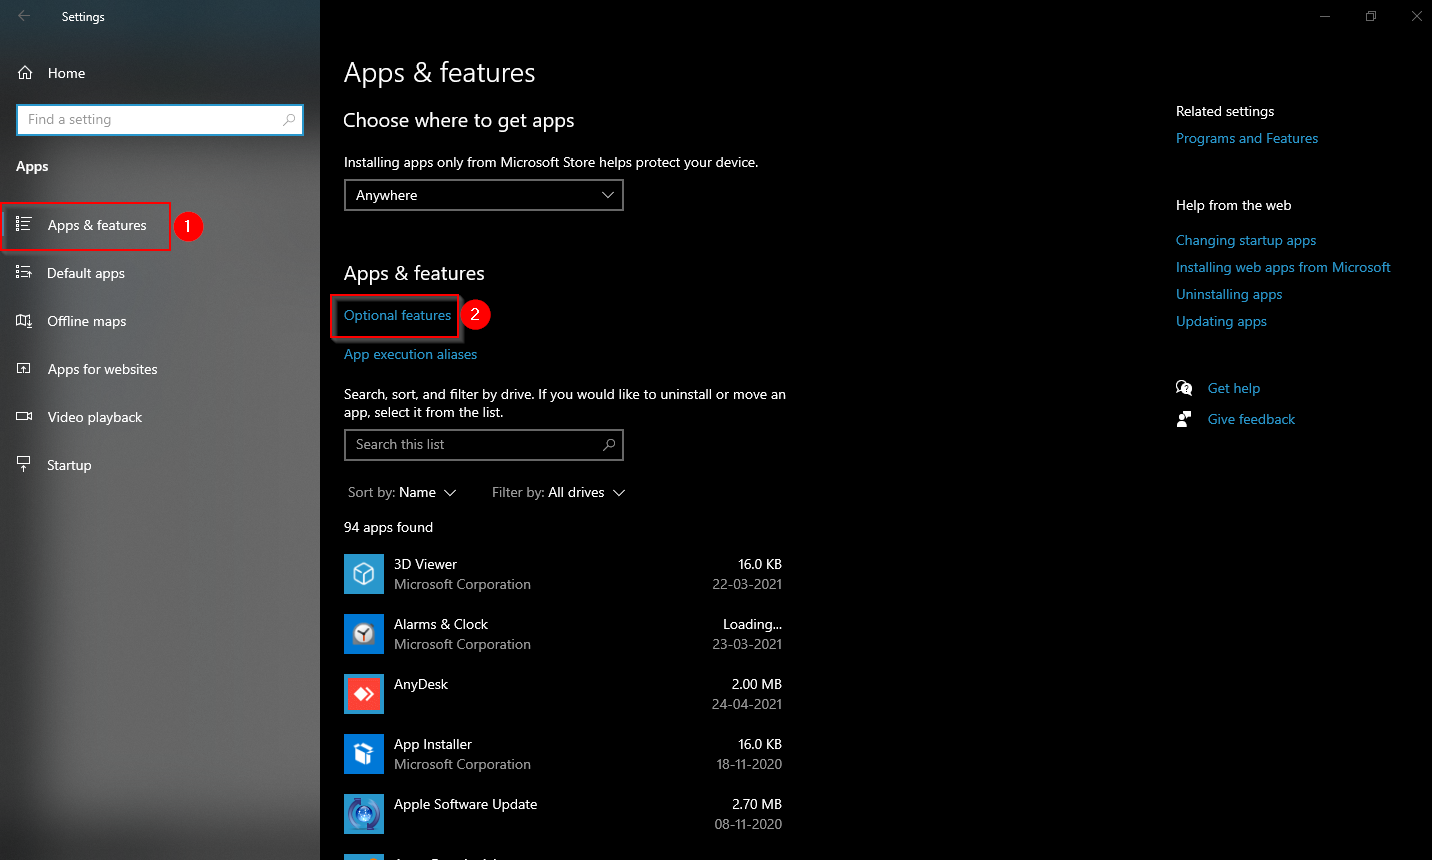Screen dimensions: 1432x860
Task: Open Installing web apps from Microsoft link
Action: pos(1283,267)
